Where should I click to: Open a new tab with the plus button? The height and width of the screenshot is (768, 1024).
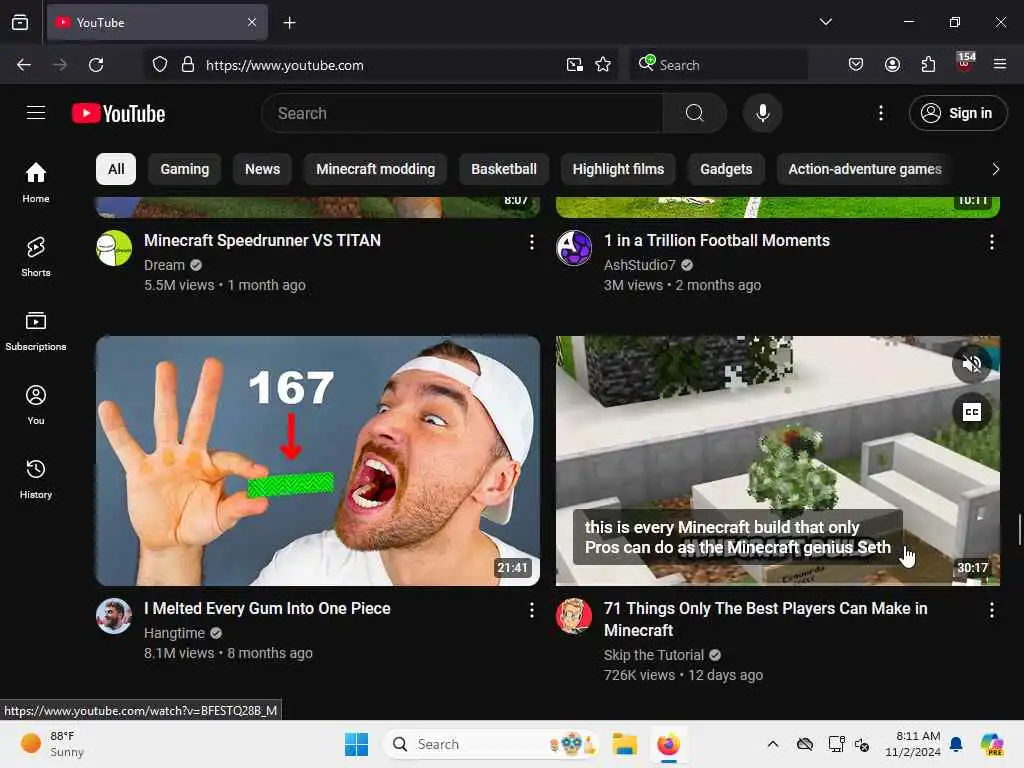pyautogui.click(x=289, y=23)
